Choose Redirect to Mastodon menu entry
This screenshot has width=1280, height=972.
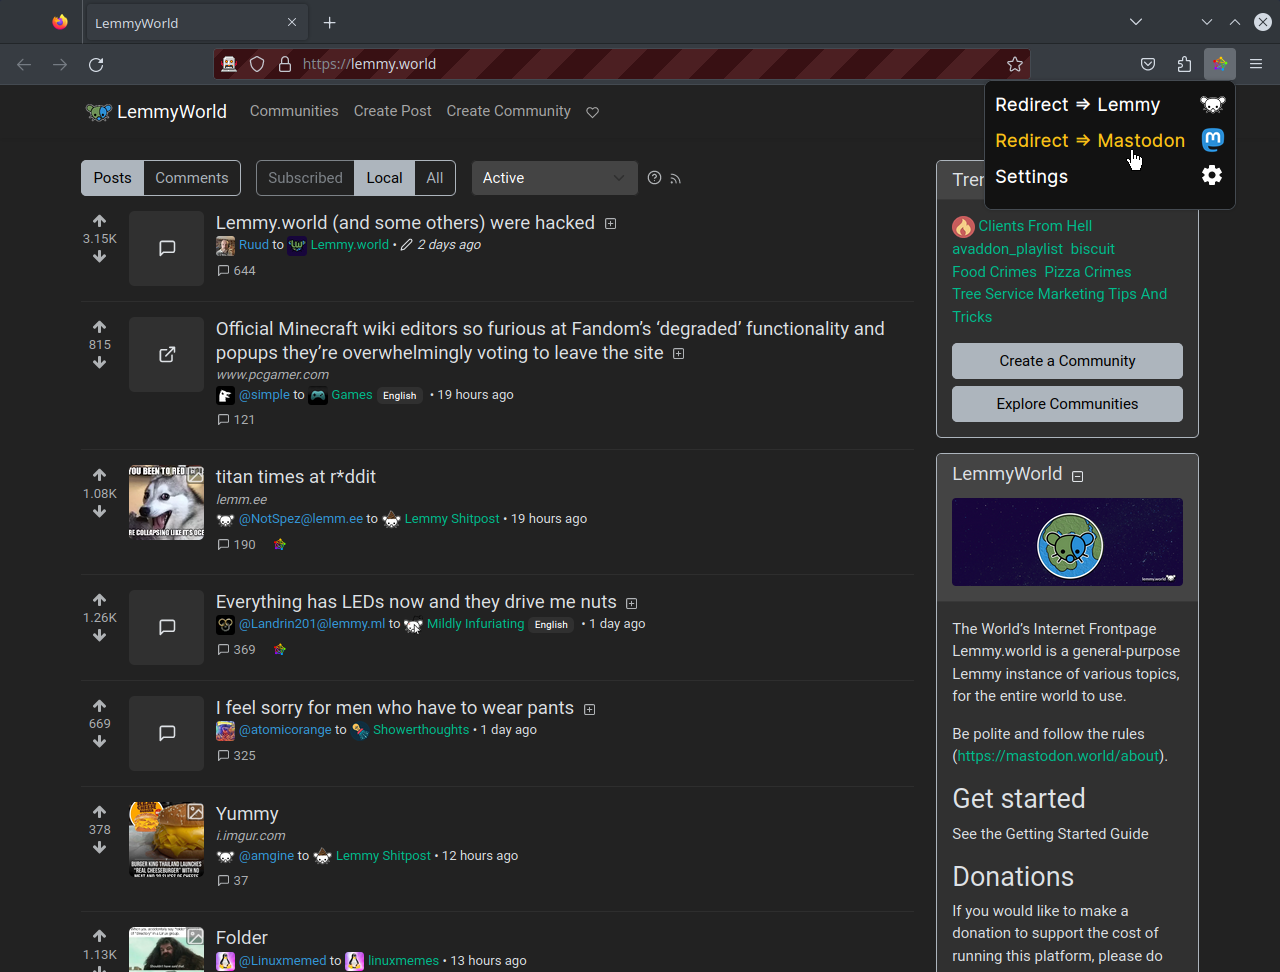coord(1089,141)
